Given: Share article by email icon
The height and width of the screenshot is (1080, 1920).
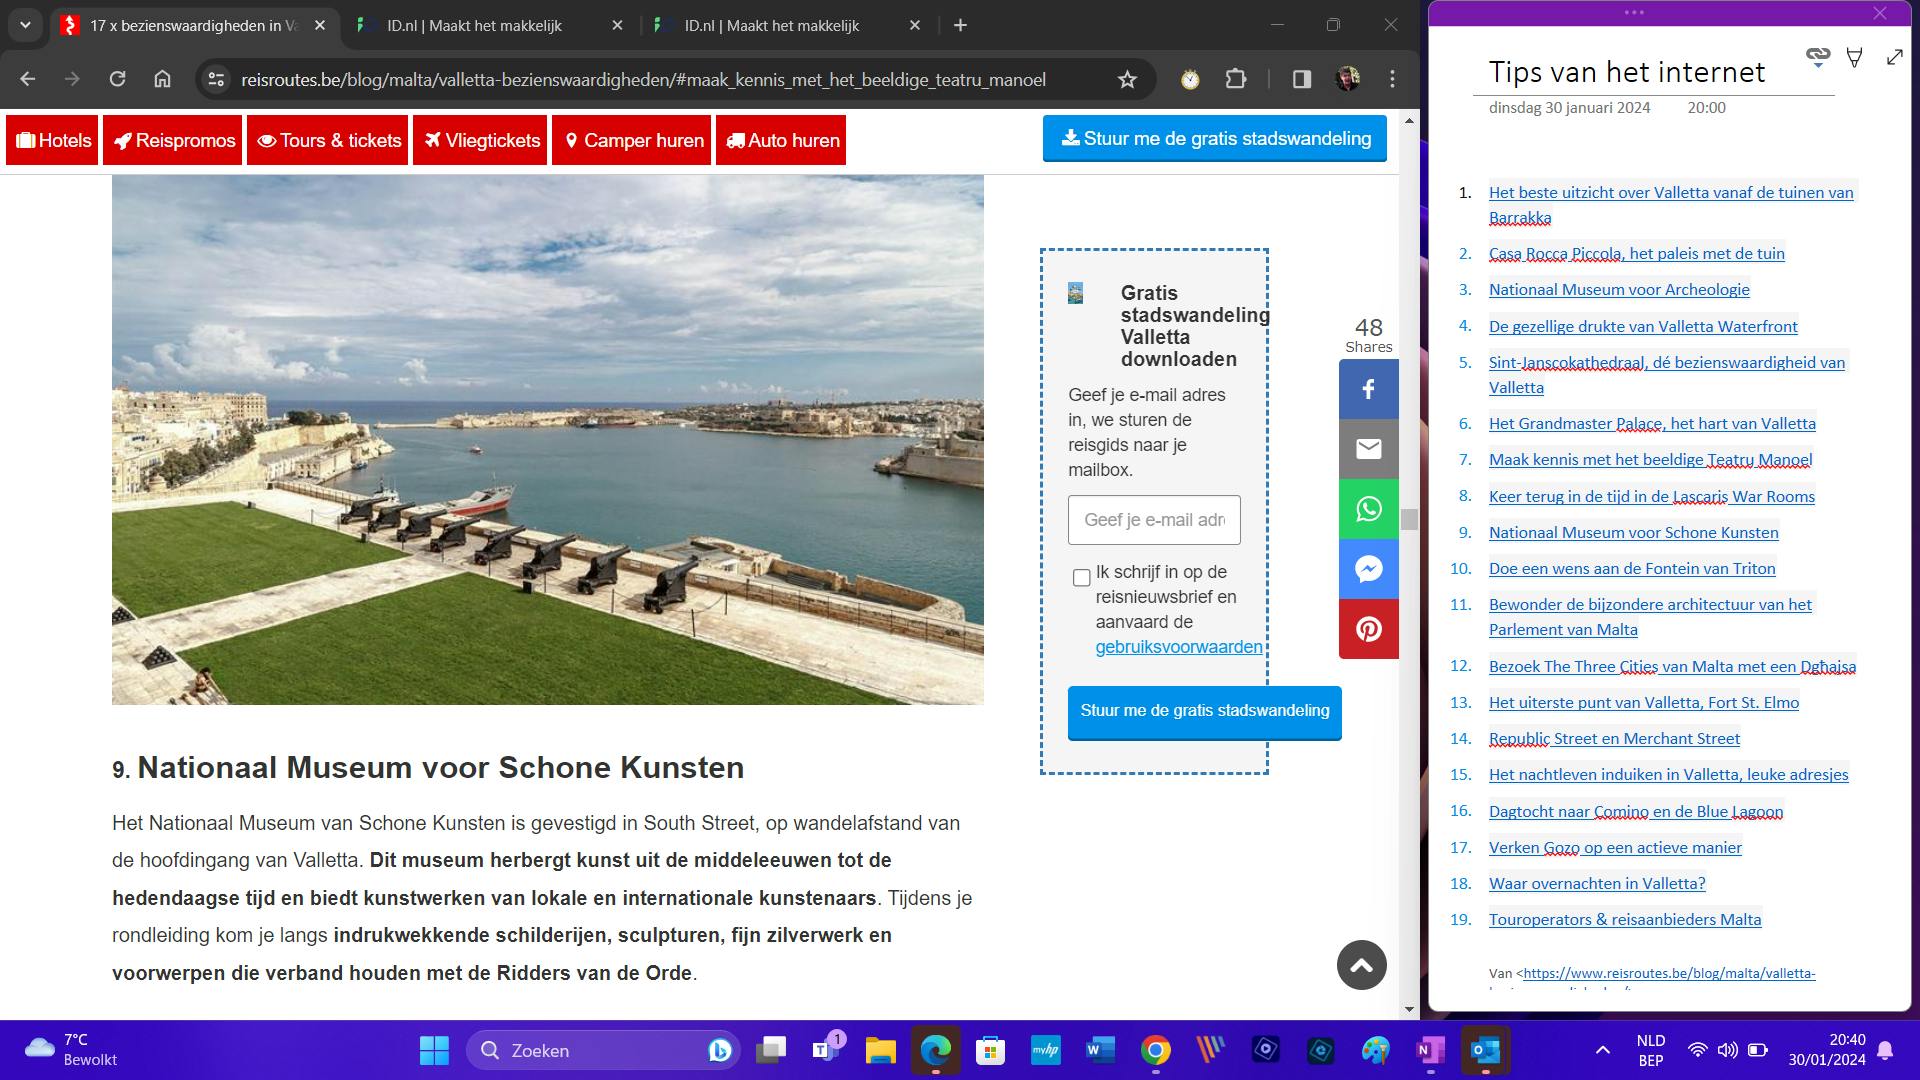Looking at the screenshot, I should [x=1368, y=449].
